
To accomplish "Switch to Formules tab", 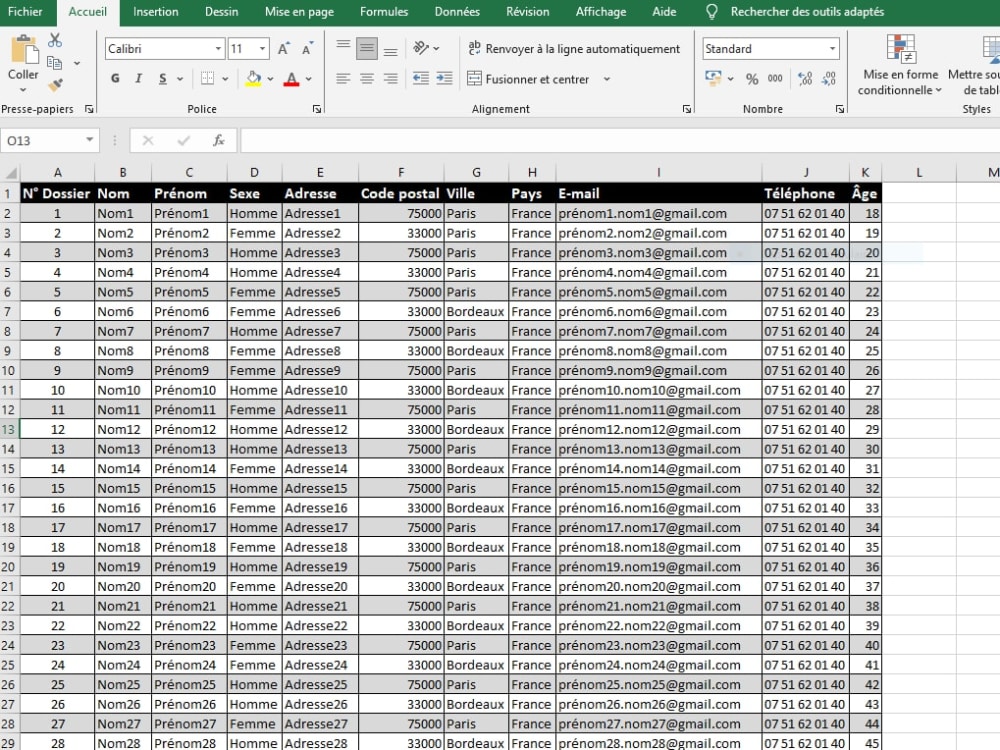I will pyautogui.click(x=384, y=11).
